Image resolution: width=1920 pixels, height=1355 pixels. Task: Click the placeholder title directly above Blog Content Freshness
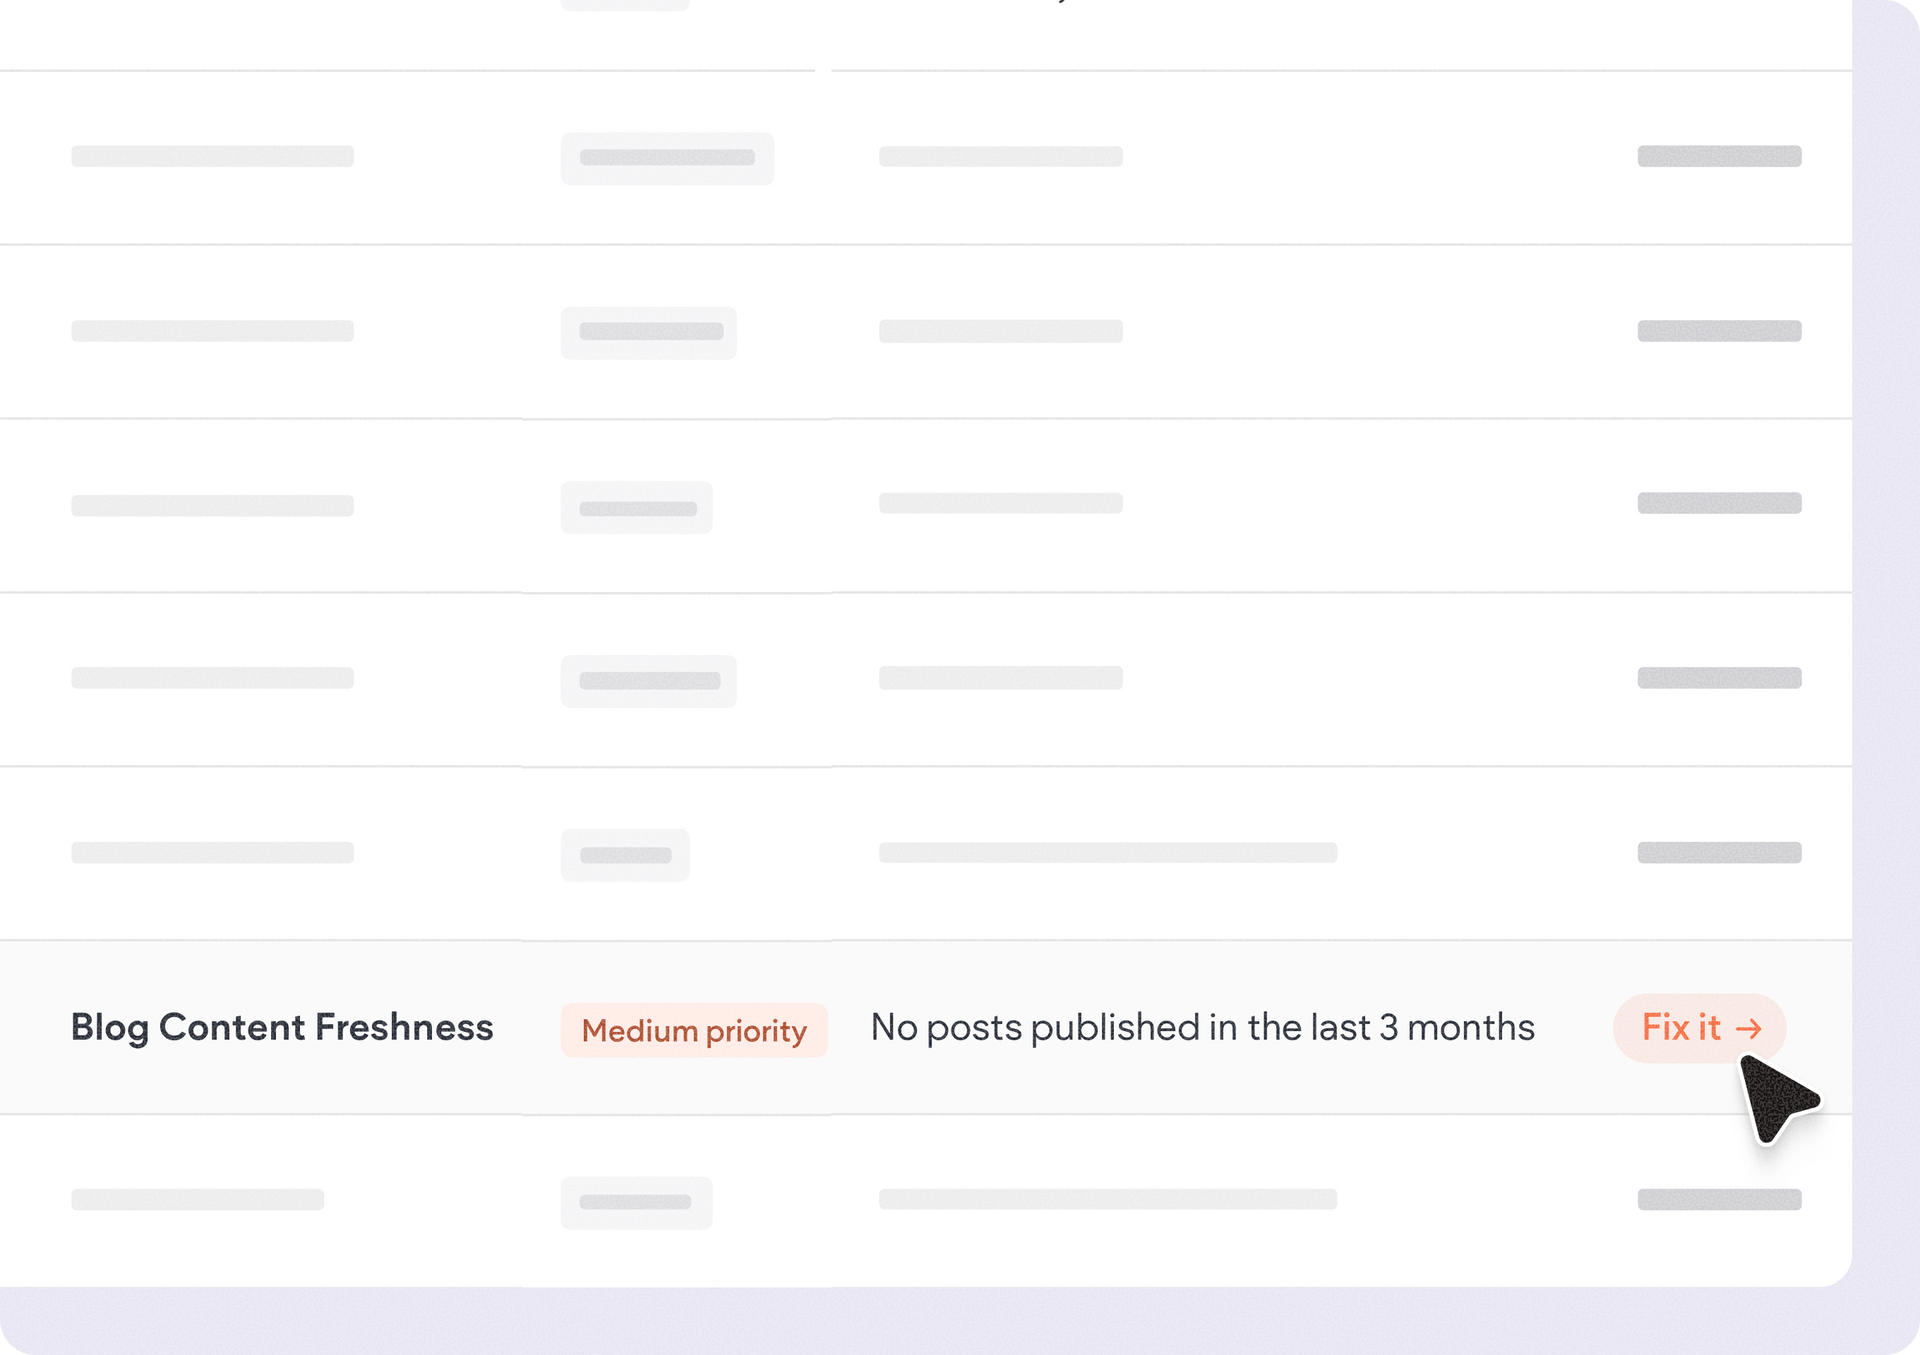(212, 852)
